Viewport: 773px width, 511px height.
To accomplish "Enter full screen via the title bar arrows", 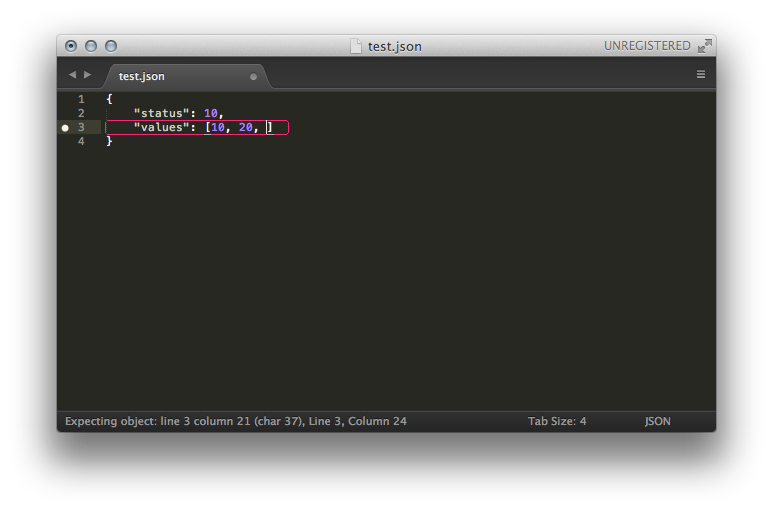I will pos(704,46).
